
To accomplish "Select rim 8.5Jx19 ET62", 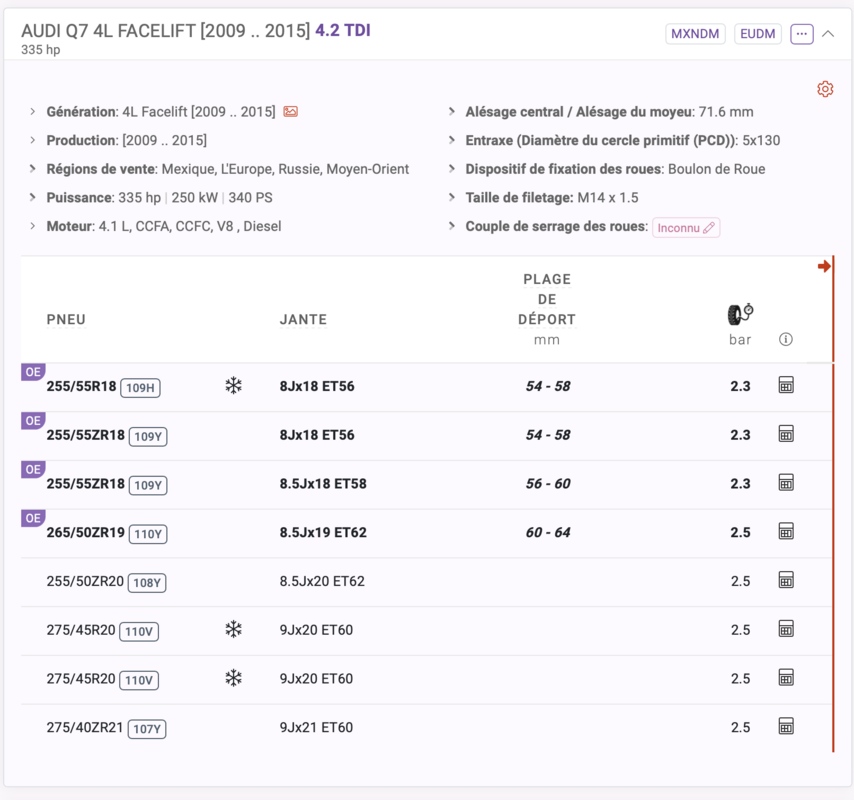I will [323, 532].
